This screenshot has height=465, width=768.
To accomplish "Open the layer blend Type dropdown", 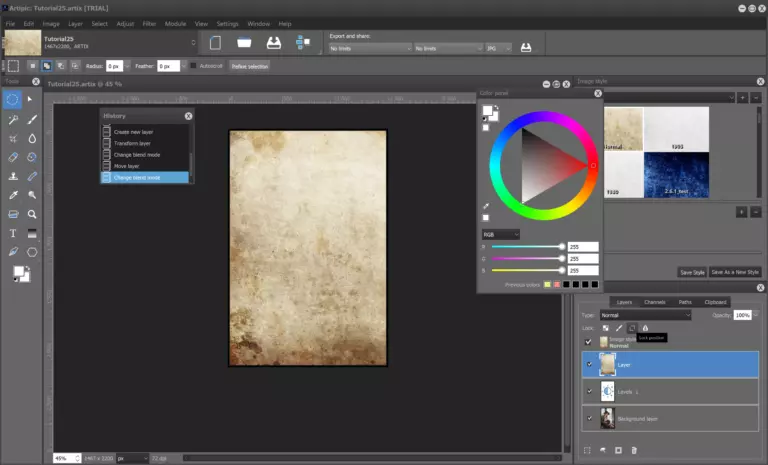I will 645,315.
